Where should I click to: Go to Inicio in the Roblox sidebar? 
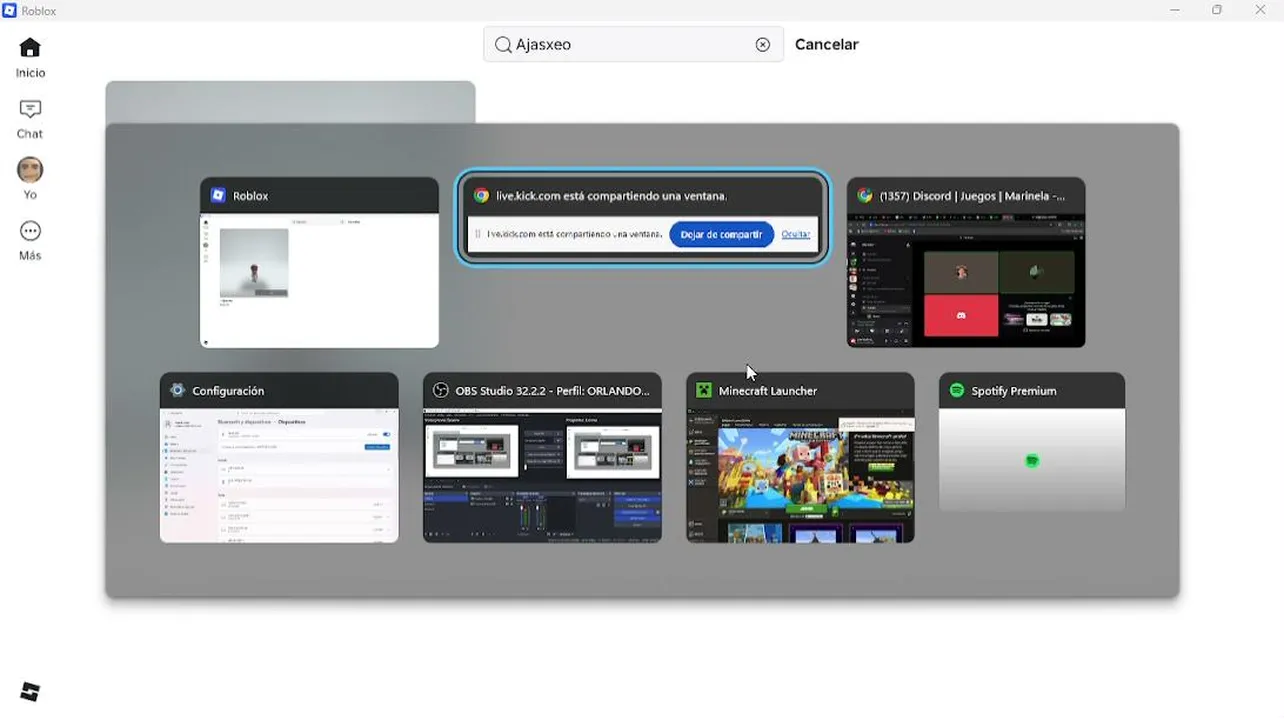coord(30,57)
